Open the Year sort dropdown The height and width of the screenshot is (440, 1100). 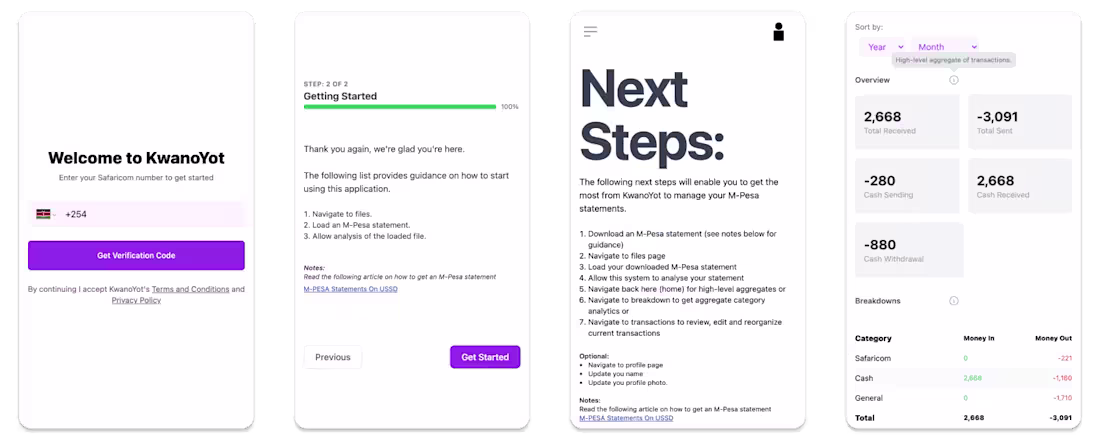point(884,47)
